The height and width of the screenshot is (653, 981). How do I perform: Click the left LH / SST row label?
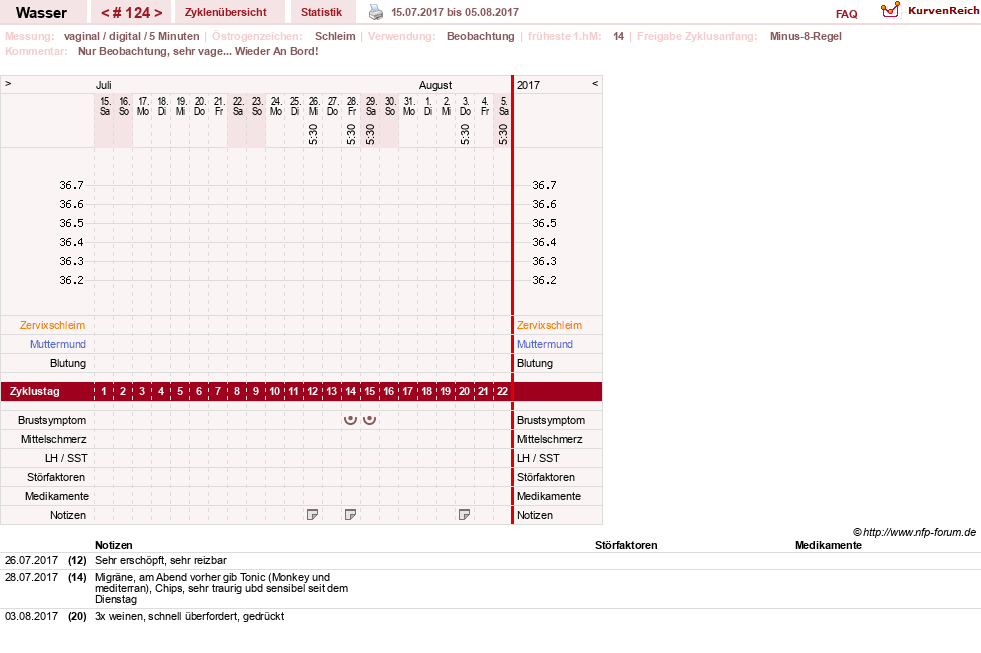(x=66, y=458)
